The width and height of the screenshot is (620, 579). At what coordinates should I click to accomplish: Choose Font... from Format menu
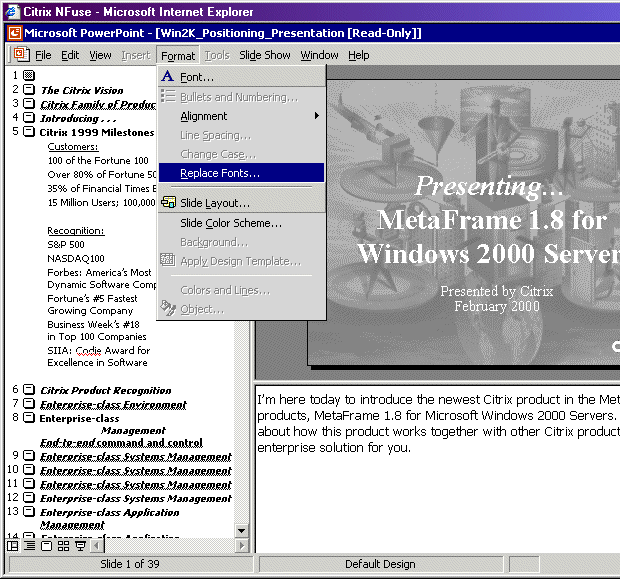242,77
